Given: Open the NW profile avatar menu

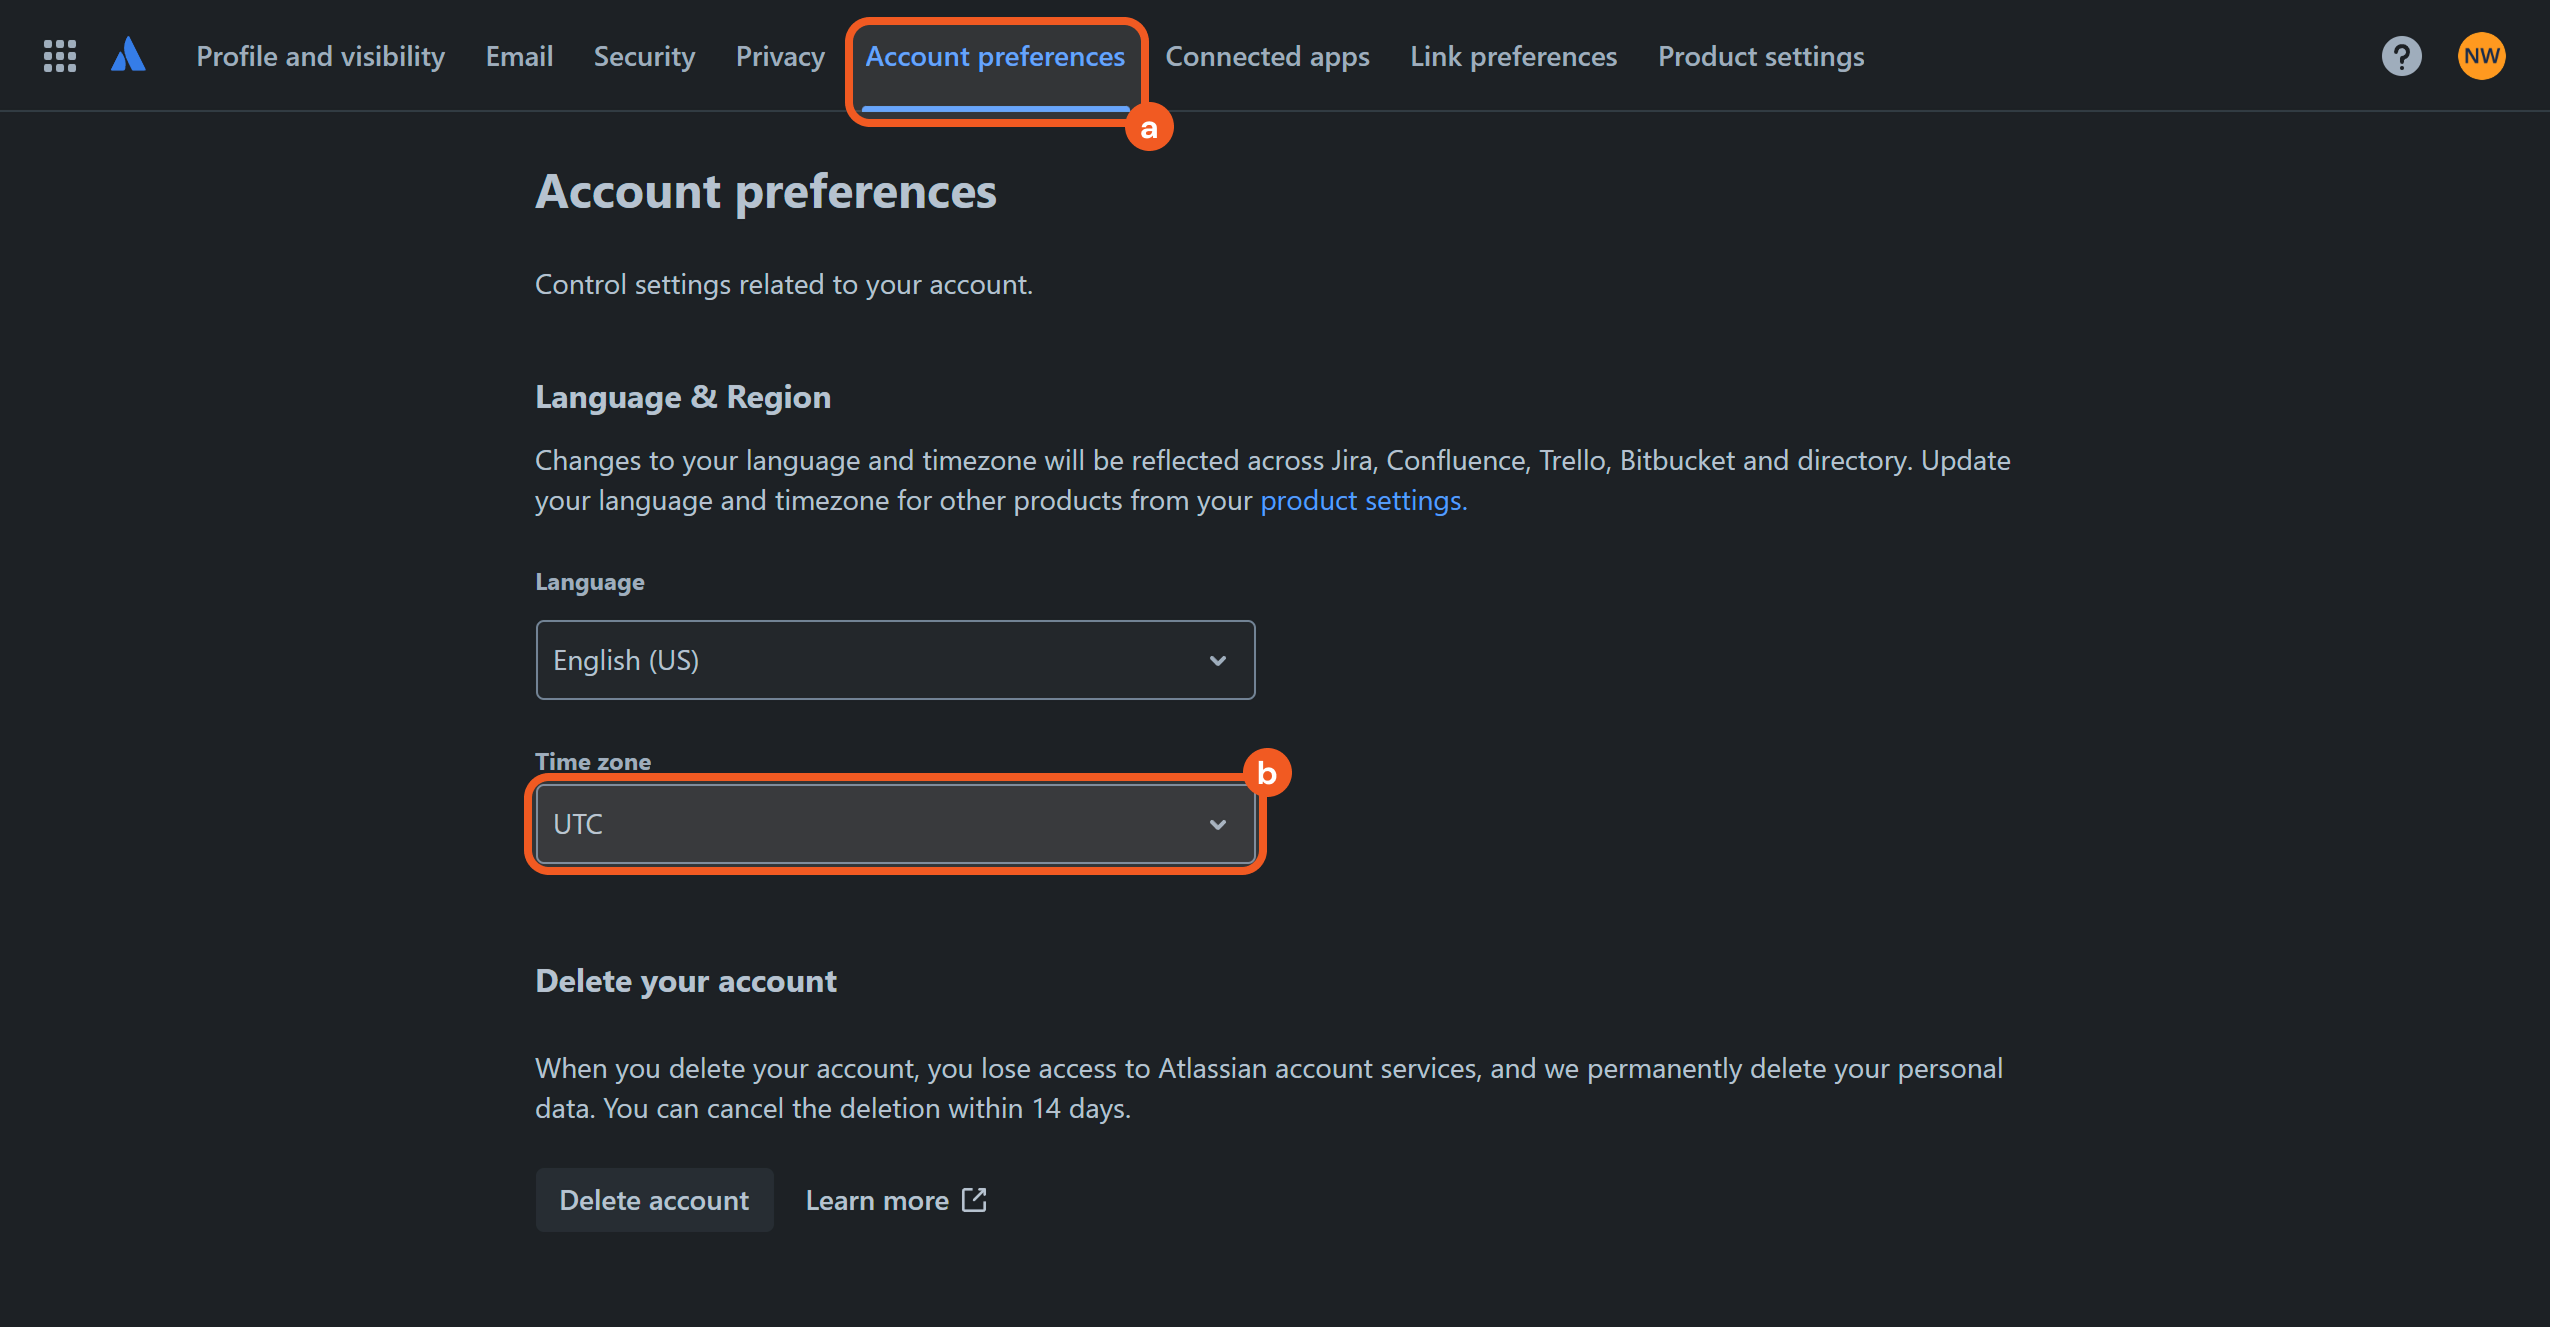Looking at the screenshot, I should coord(2481,56).
